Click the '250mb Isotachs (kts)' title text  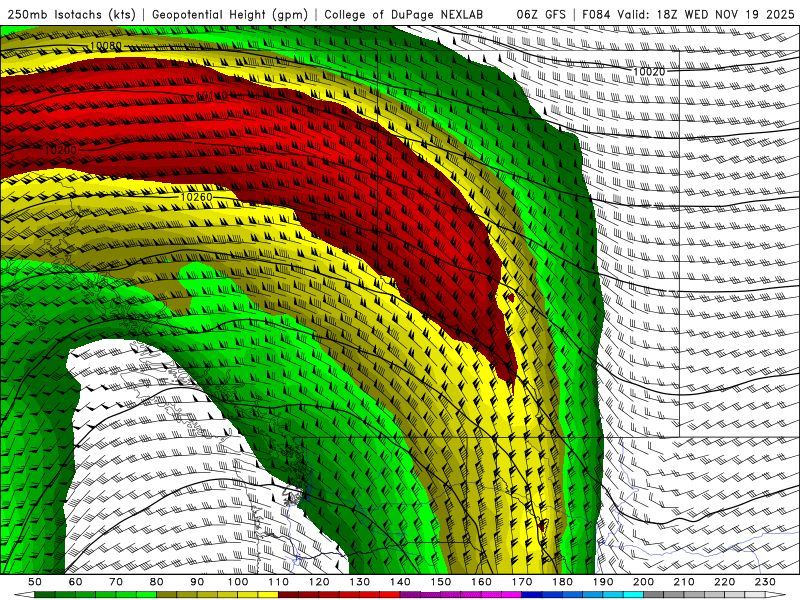[71, 15]
